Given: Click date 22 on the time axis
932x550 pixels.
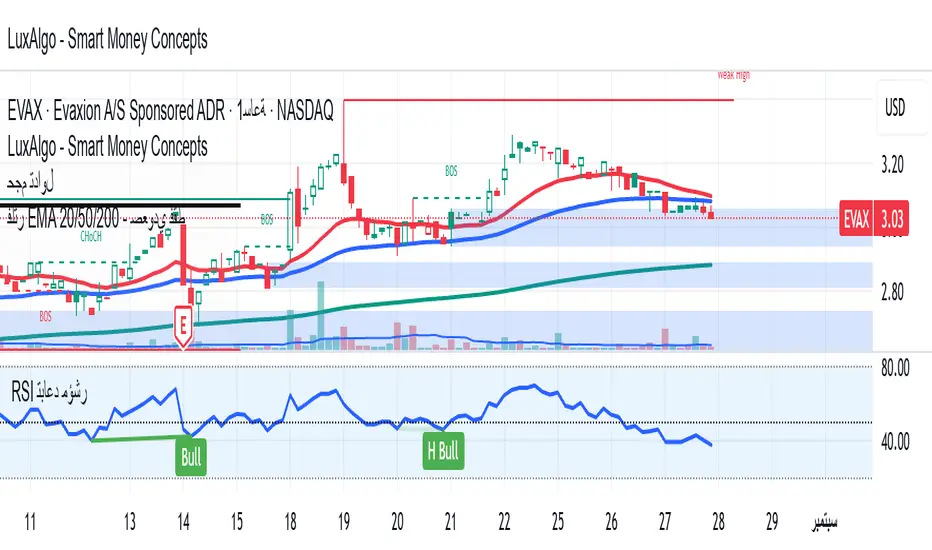Looking at the screenshot, I should pyautogui.click(x=504, y=522).
